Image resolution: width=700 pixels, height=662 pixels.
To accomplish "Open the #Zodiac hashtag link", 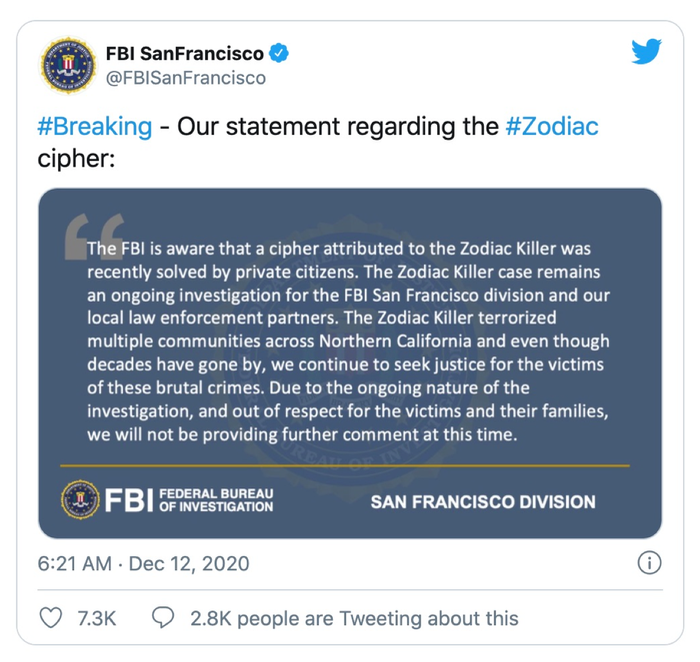I will pyautogui.click(x=552, y=127).
